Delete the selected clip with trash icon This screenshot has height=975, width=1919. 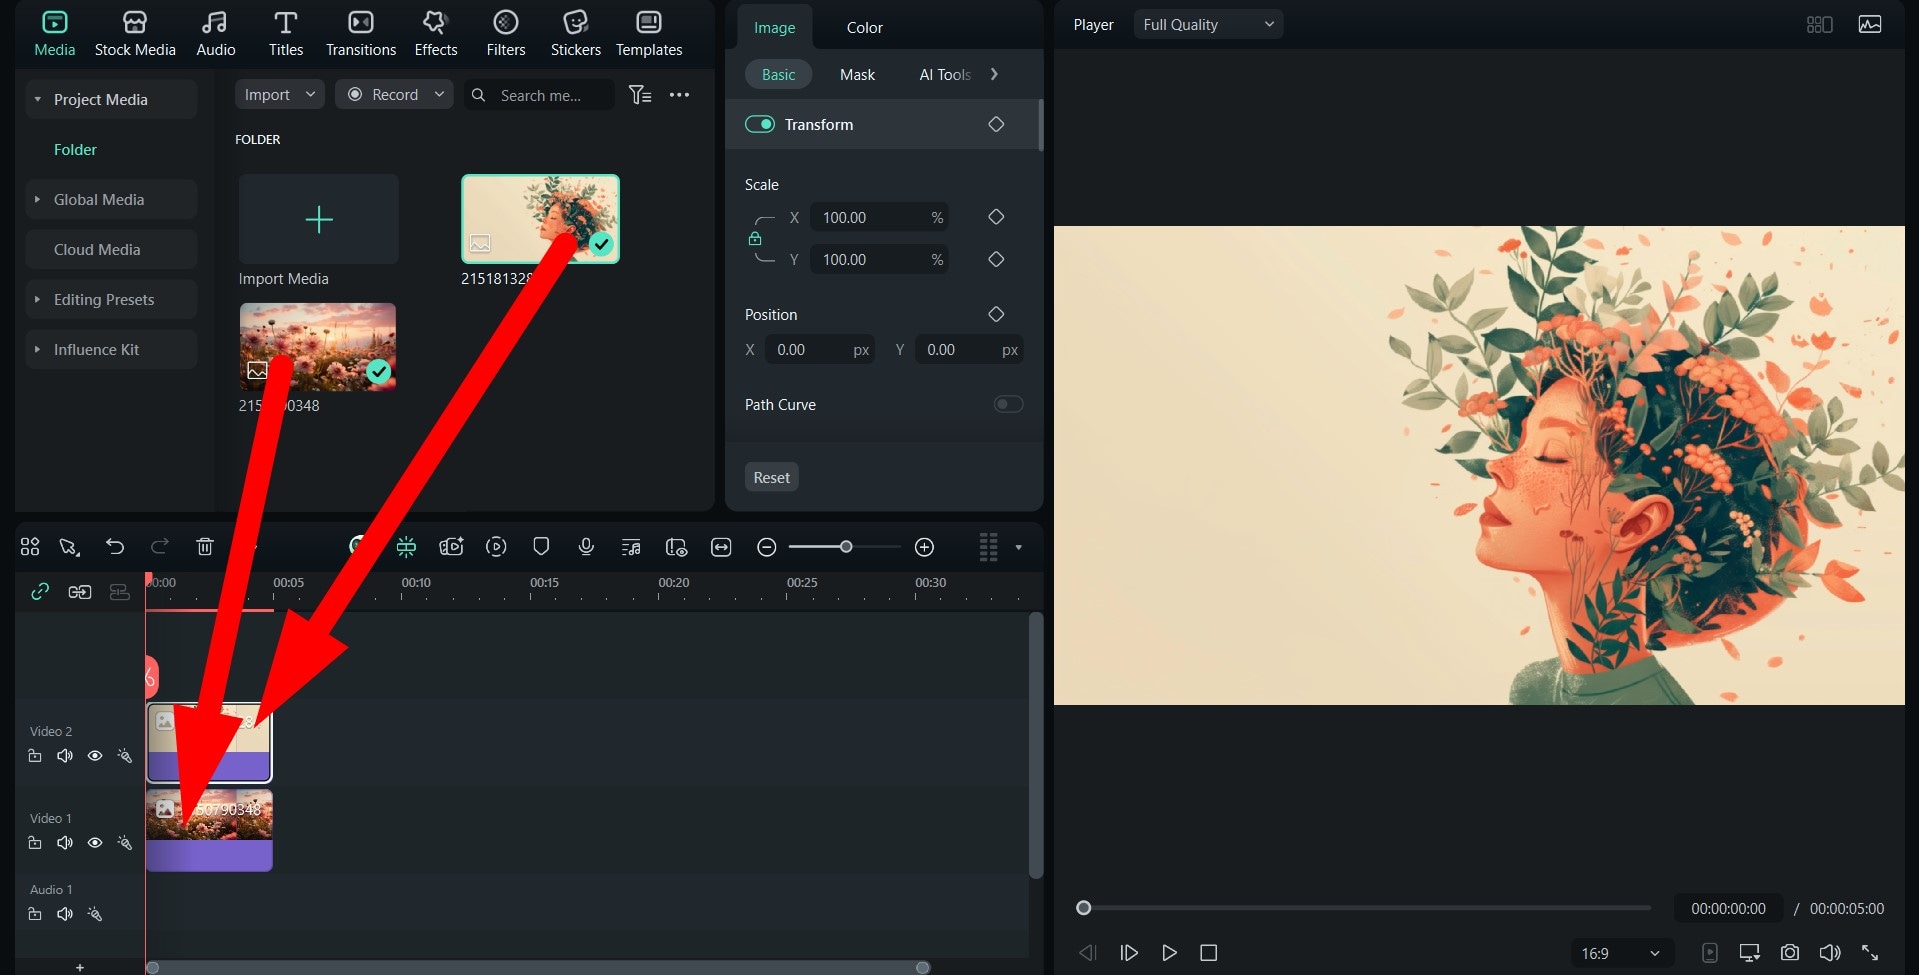coord(205,546)
